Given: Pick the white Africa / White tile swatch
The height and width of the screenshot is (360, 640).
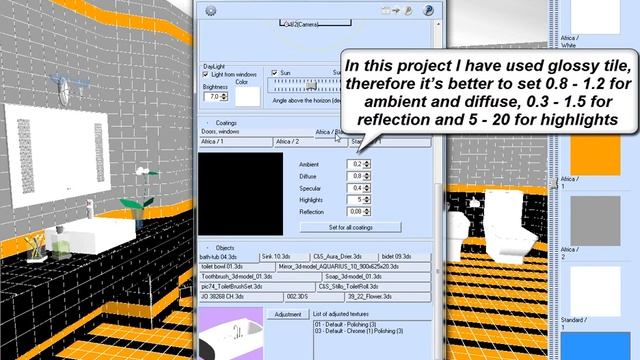Looking at the screenshot, I should (595, 17).
